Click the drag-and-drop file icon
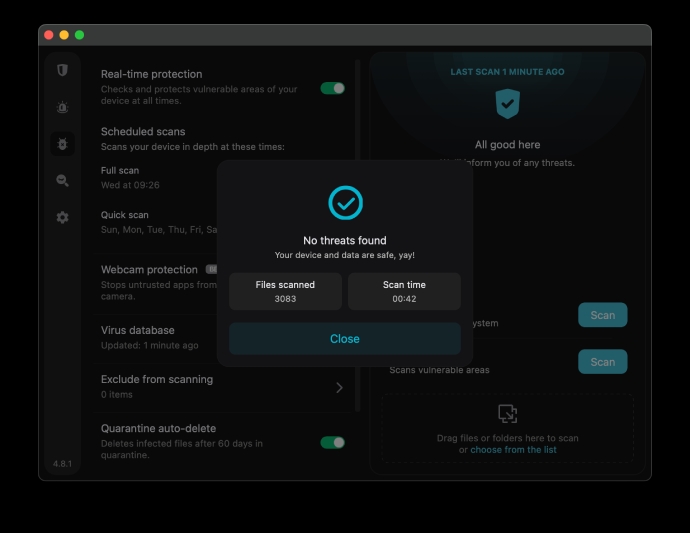Screen dimensions: 690x533 507,413
